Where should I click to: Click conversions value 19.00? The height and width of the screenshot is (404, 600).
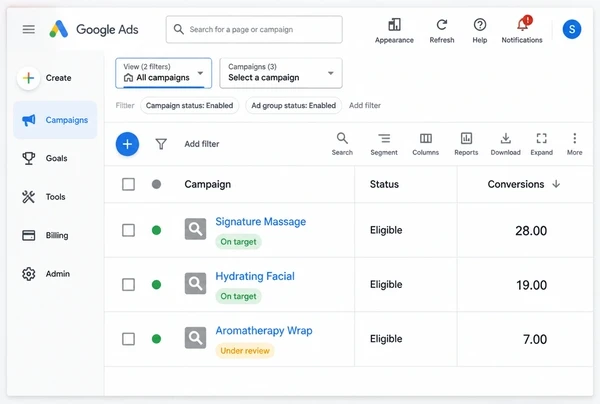pyautogui.click(x=531, y=285)
